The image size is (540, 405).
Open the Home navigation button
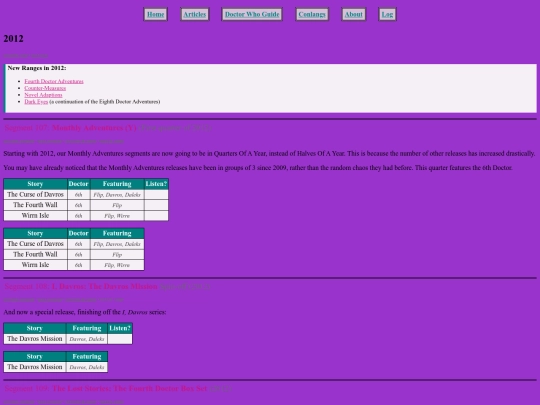click(155, 14)
